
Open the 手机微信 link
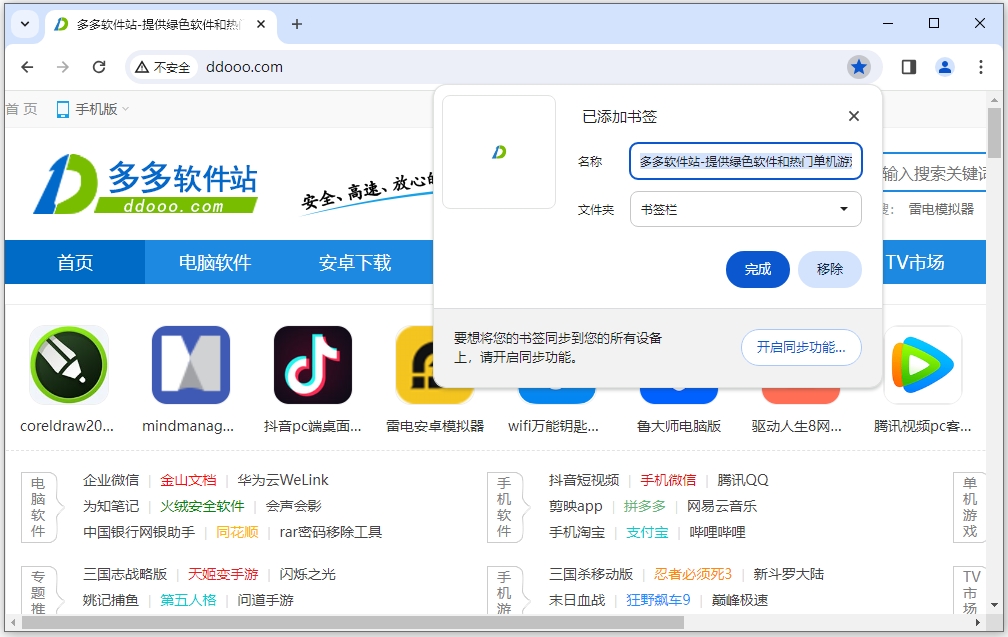point(669,480)
